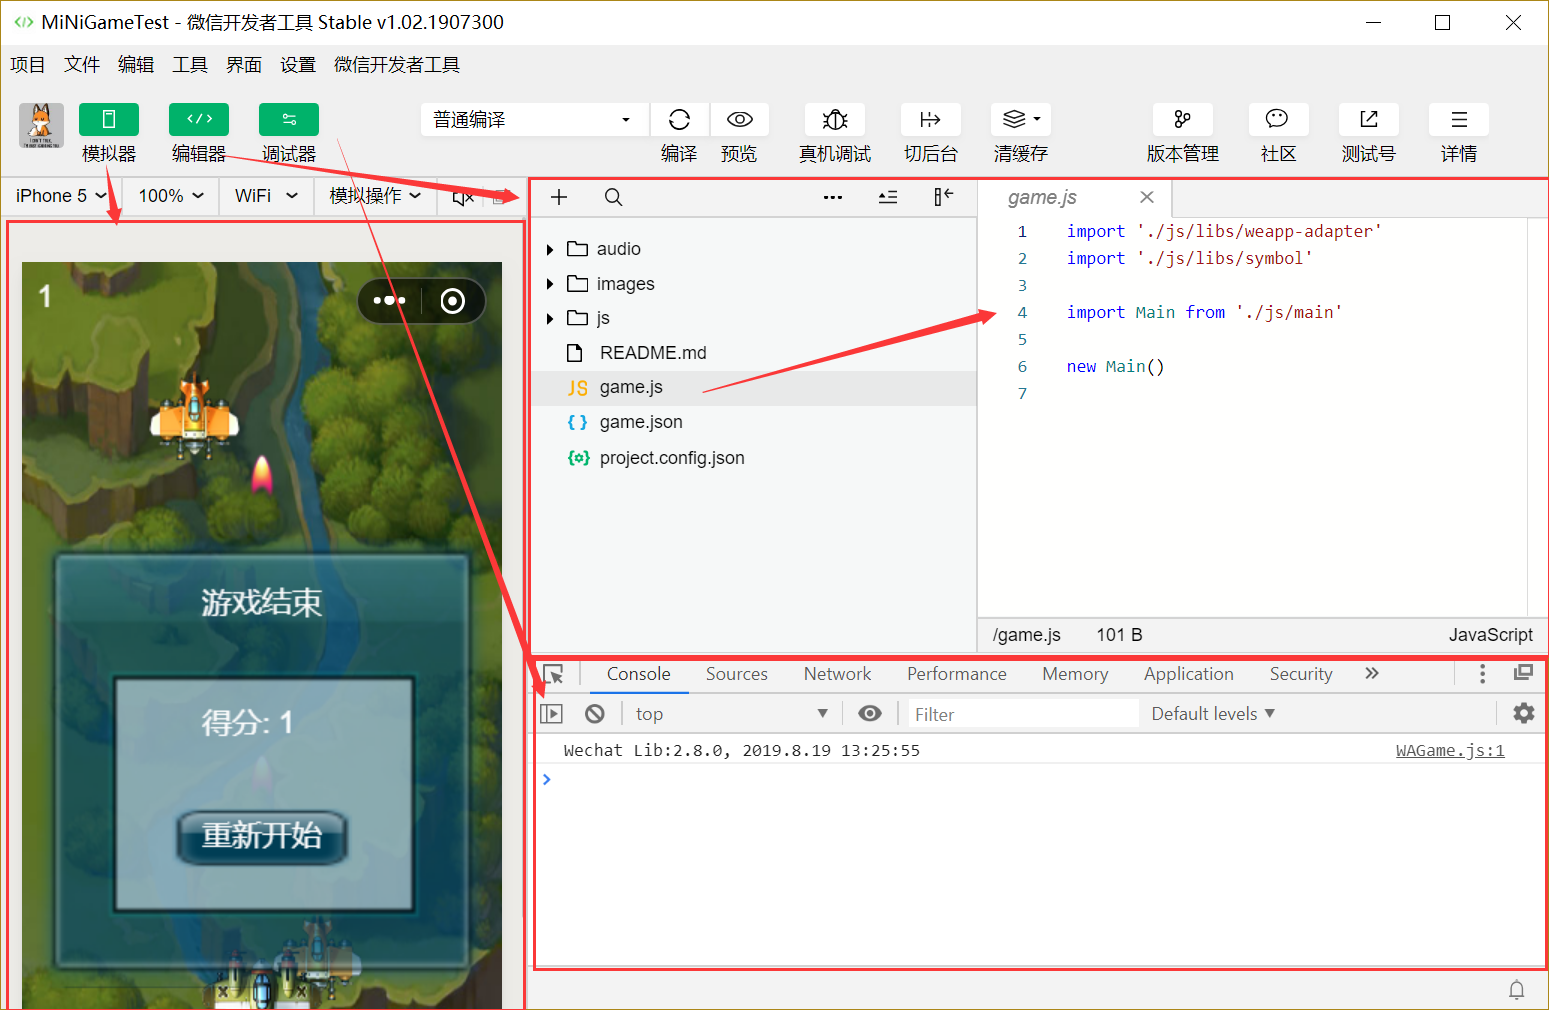1549x1010 pixels.
Task: Click the add new file plus icon
Action: (x=559, y=197)
